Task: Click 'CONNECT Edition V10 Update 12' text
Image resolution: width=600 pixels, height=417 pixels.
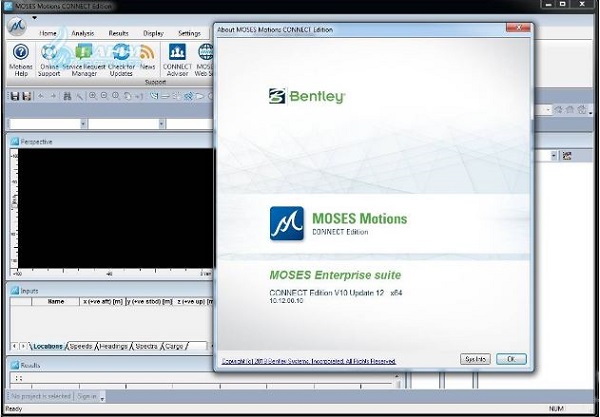Action: click(326, 293)
